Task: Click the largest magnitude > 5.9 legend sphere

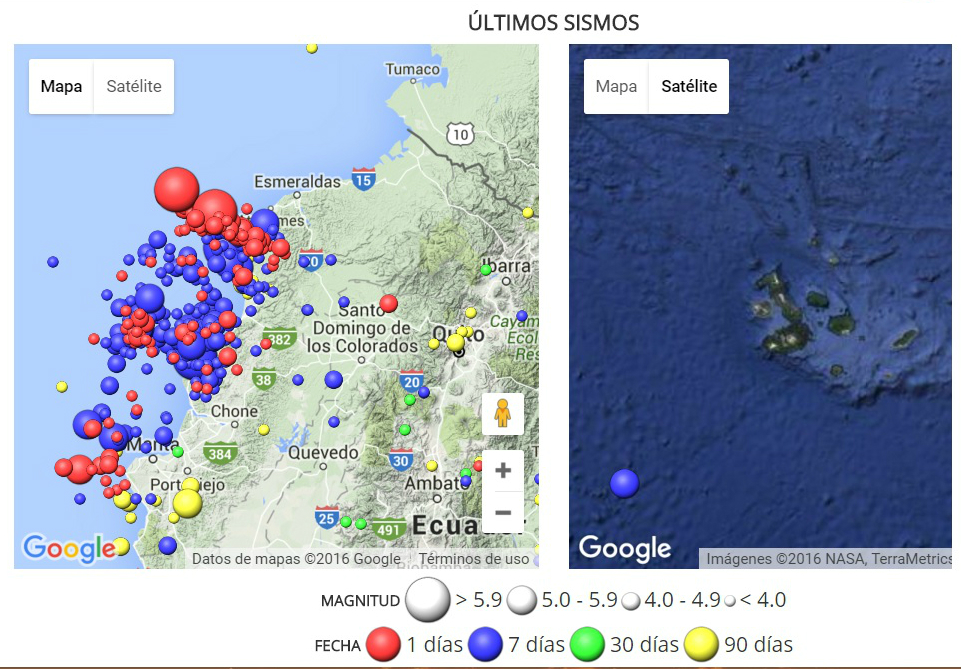Action: point(428,599)
